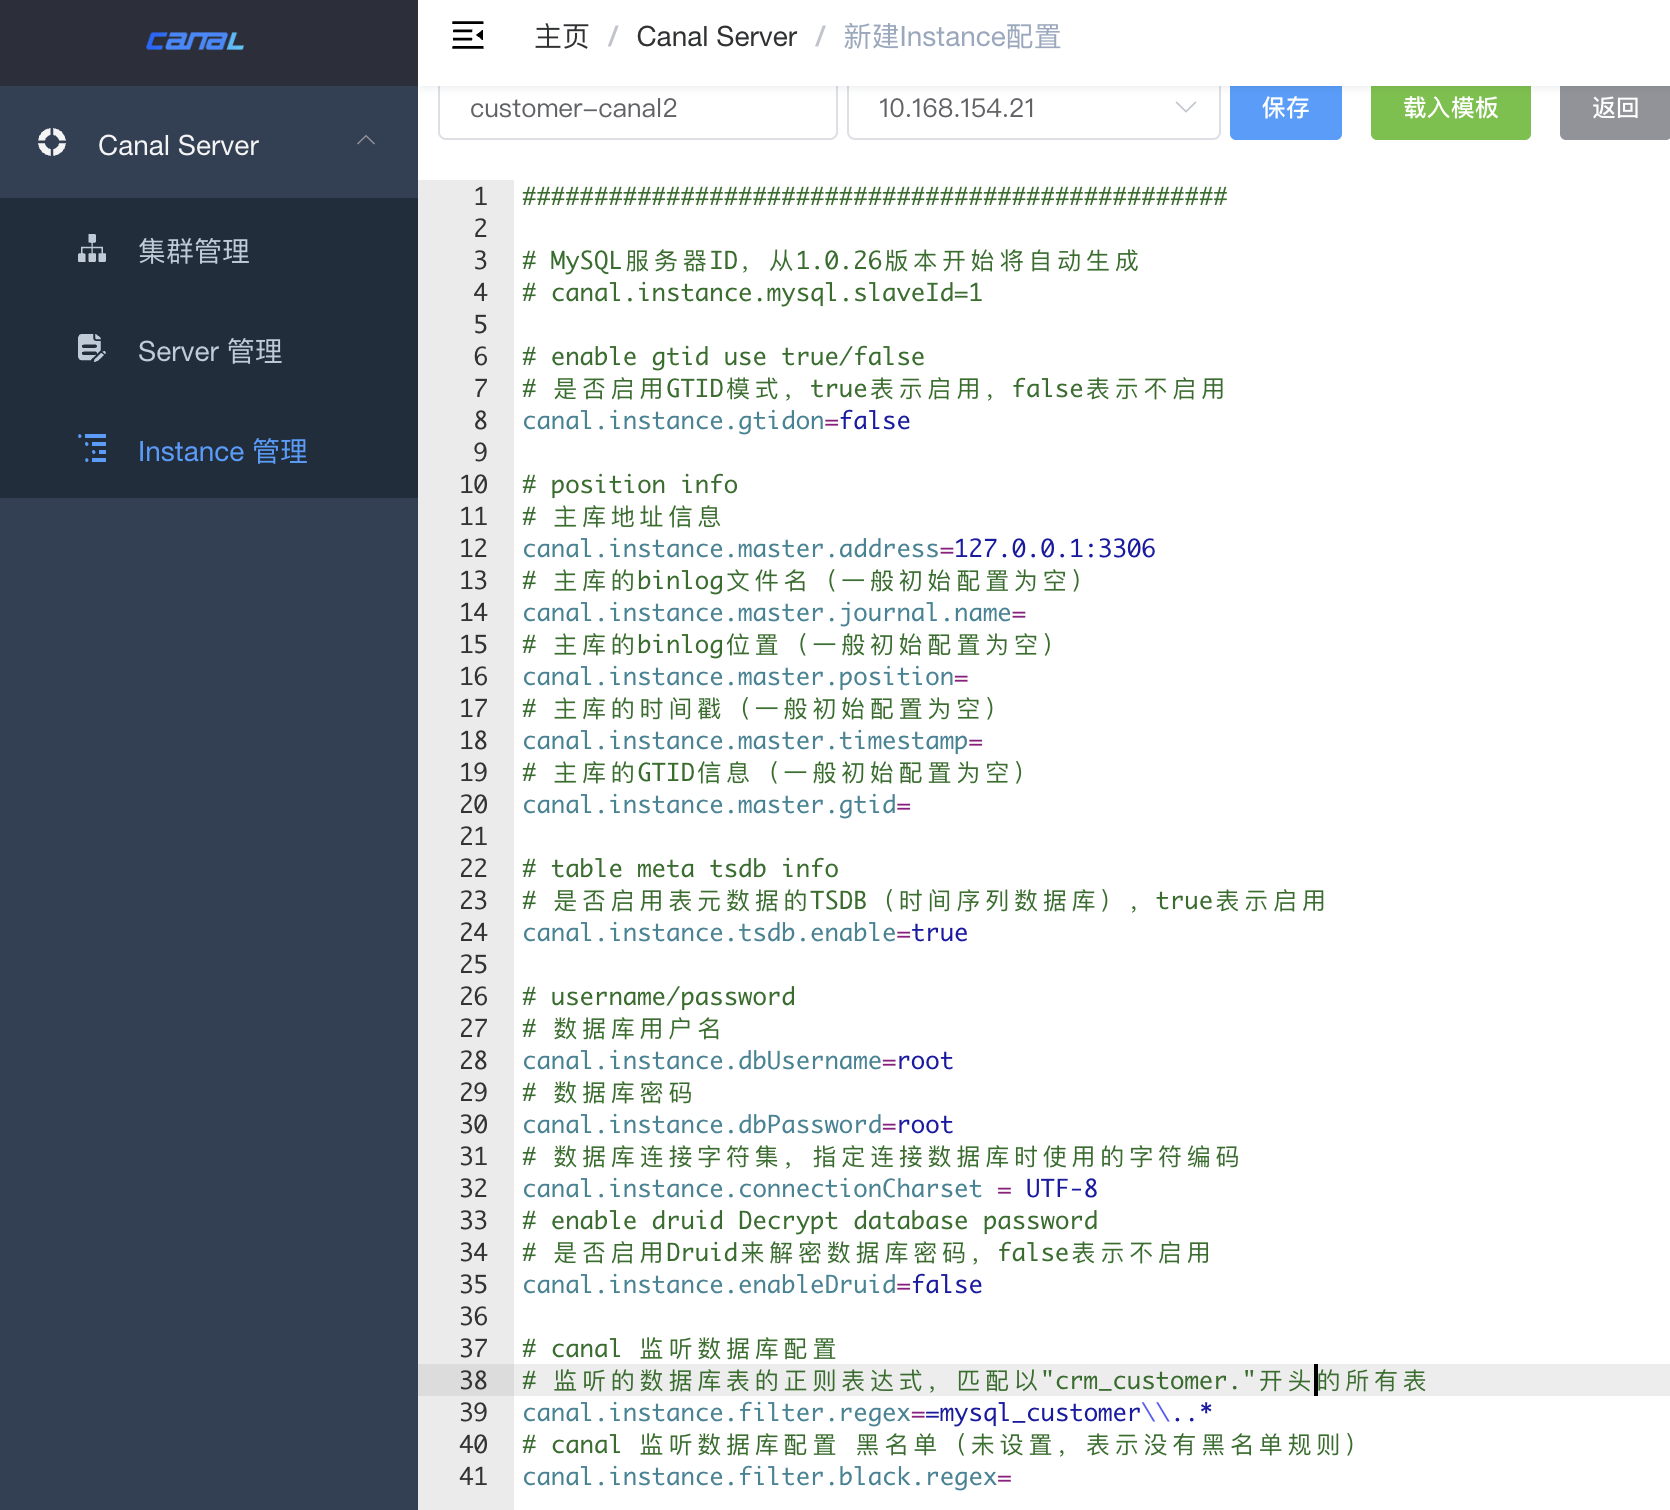The image size is (1670, 1510).
Task: Click '# canal.instance.mysql.slaveId=1' line
Action: click(752, 292)
